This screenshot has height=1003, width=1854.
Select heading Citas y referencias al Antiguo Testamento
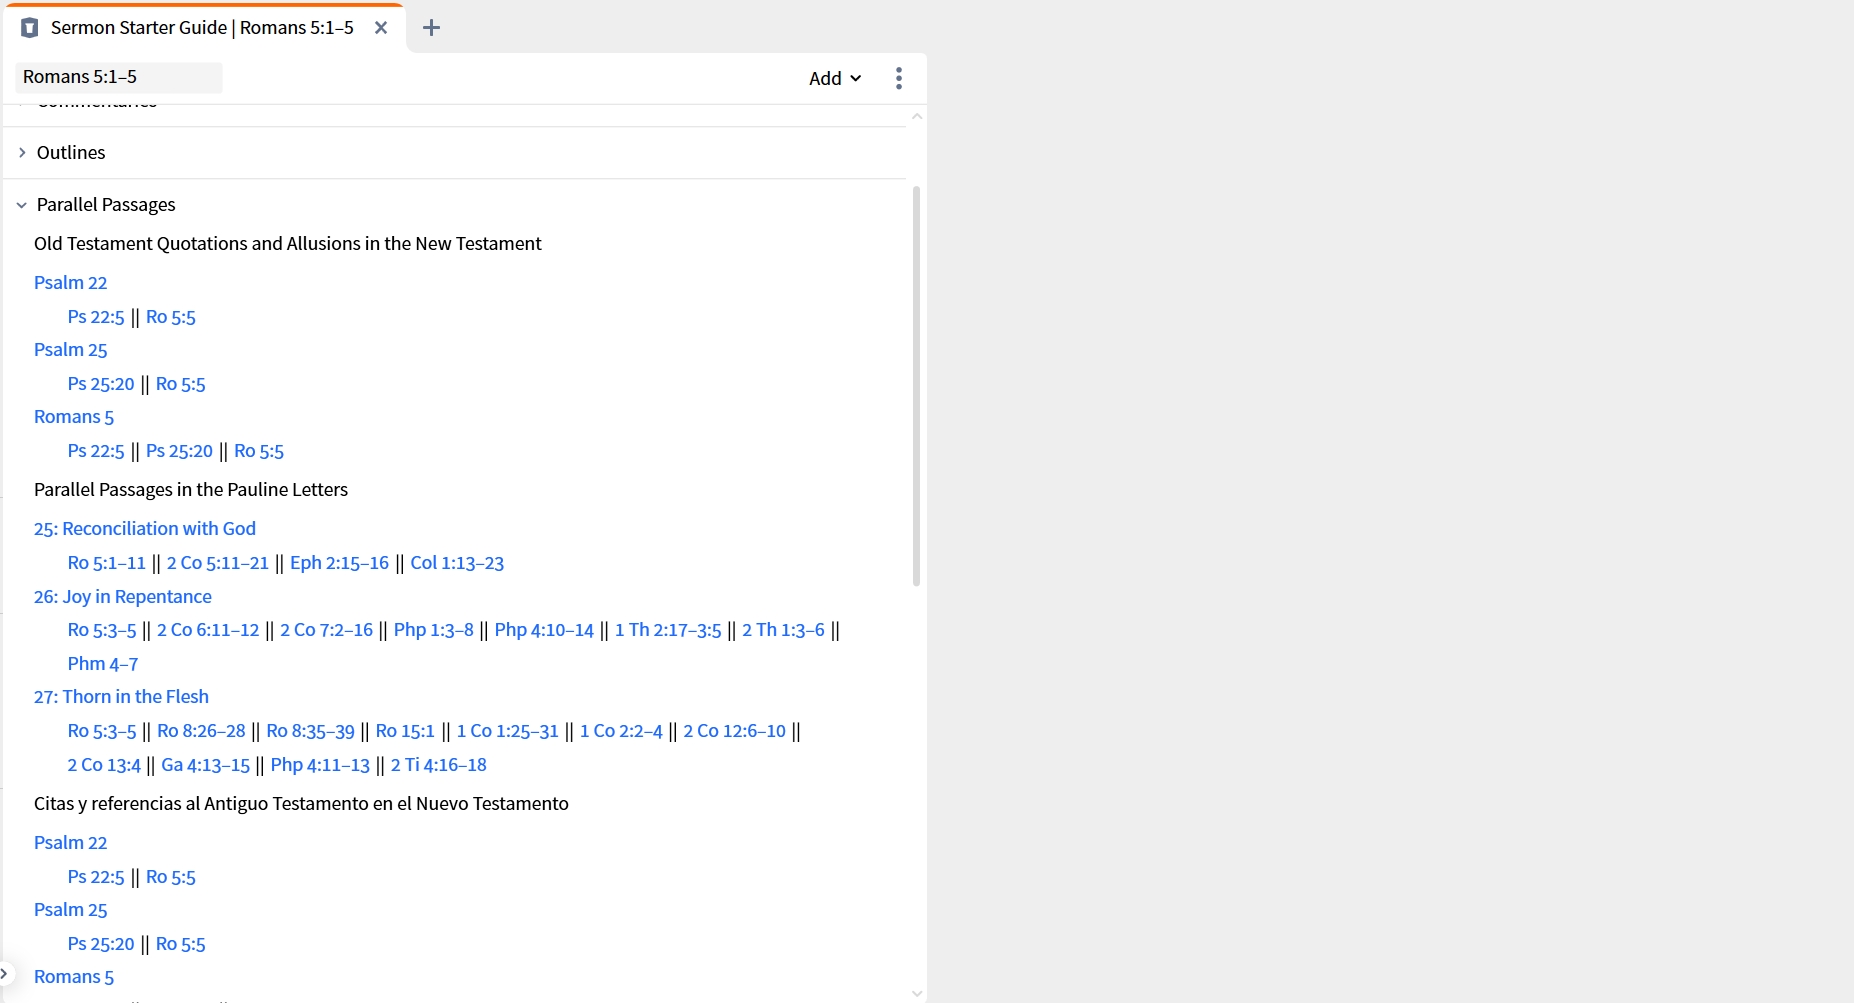pos(301,804)
